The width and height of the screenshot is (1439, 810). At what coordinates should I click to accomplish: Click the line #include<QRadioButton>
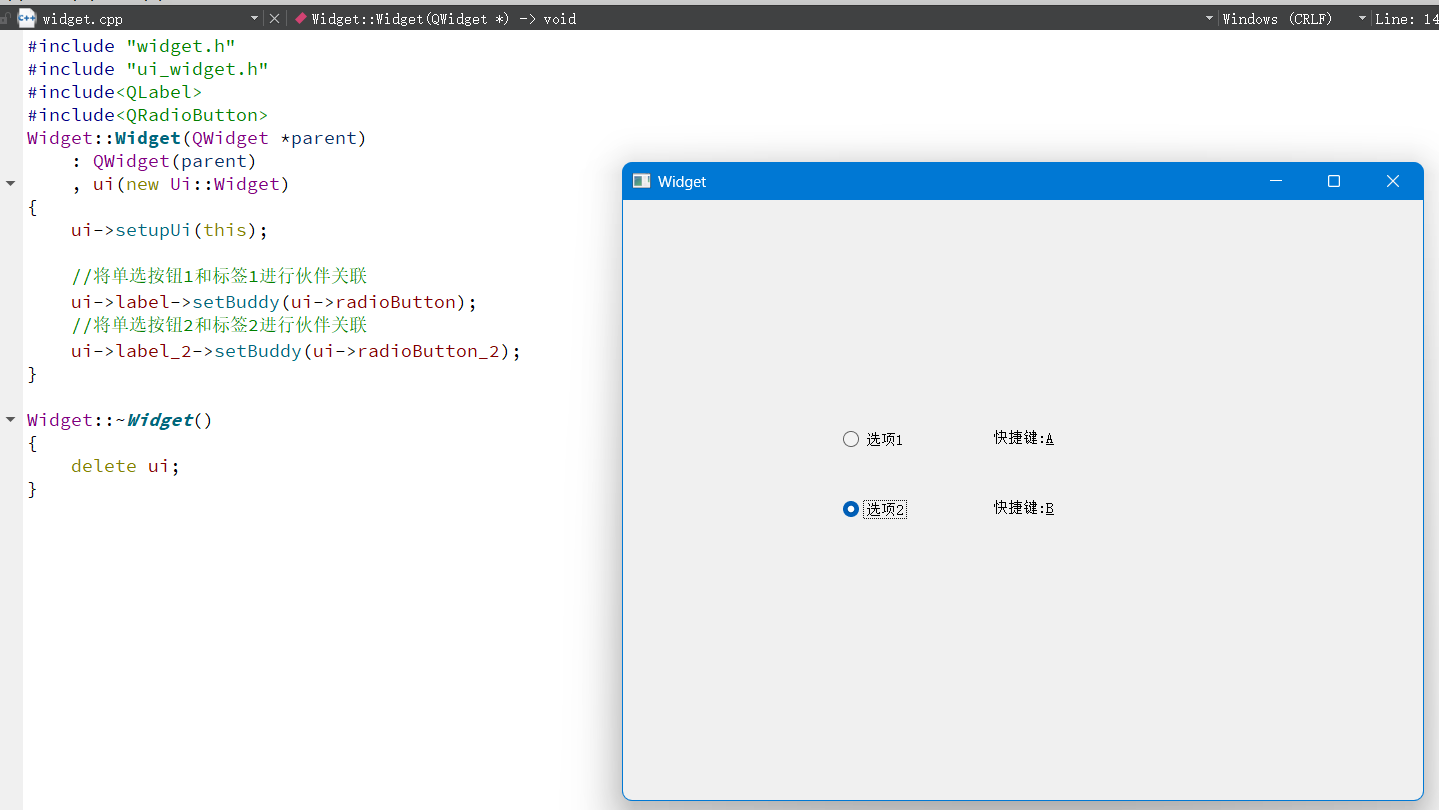[147, 115]
